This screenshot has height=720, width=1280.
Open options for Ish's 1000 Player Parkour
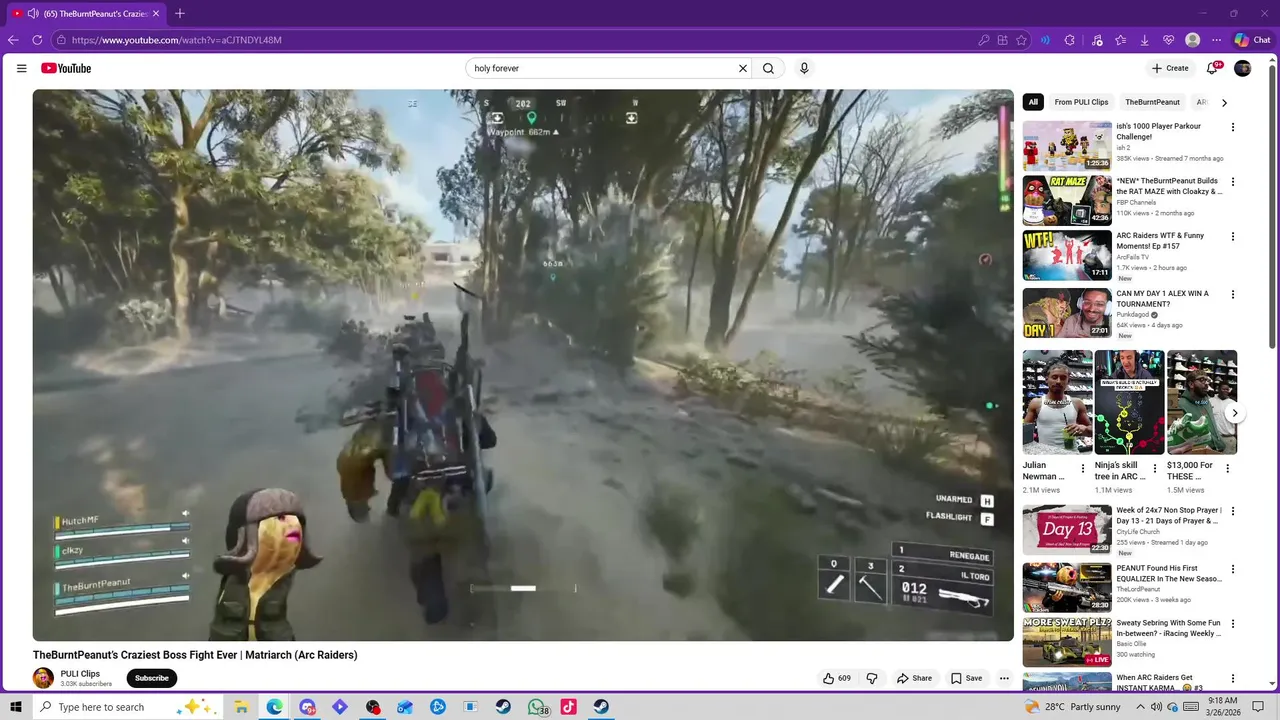1233,127
